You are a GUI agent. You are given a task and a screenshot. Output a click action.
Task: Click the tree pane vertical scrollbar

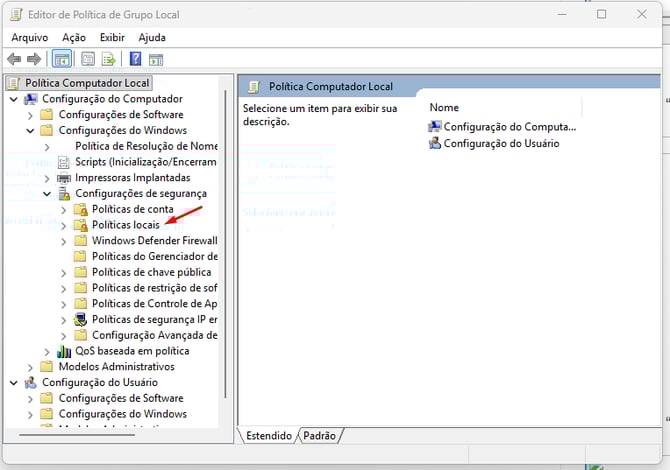click(225, 240)
